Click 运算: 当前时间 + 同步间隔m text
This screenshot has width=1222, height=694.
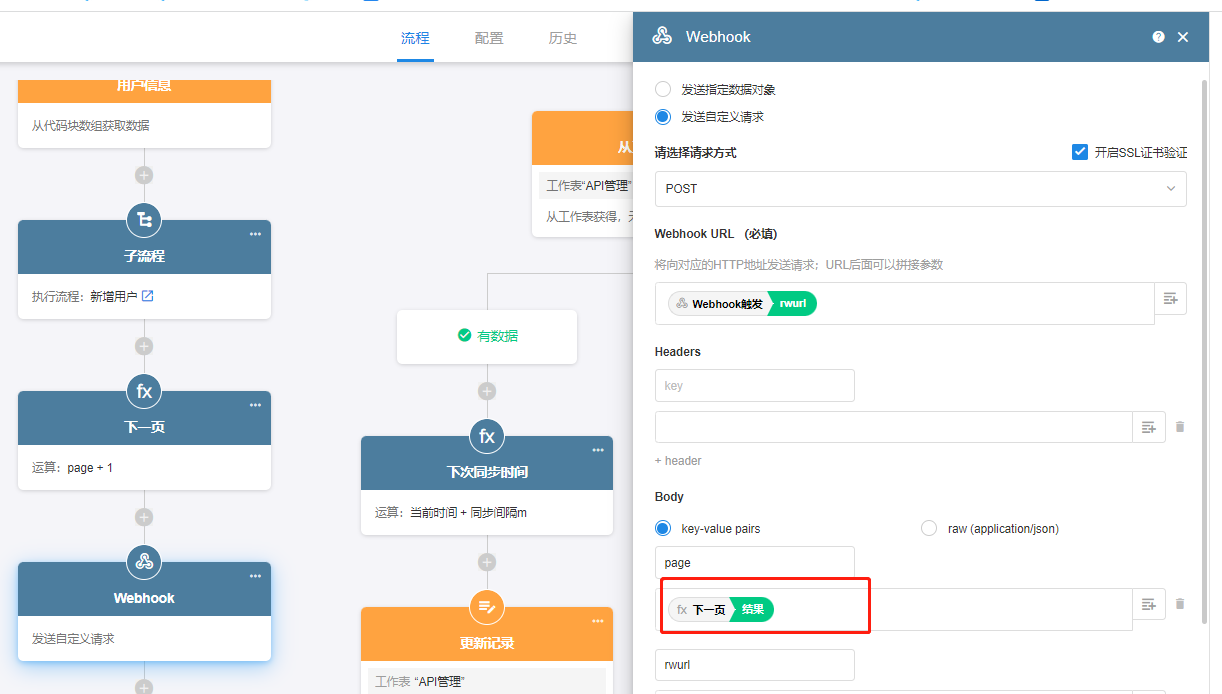pyautogui.click(x=451, y=512)
